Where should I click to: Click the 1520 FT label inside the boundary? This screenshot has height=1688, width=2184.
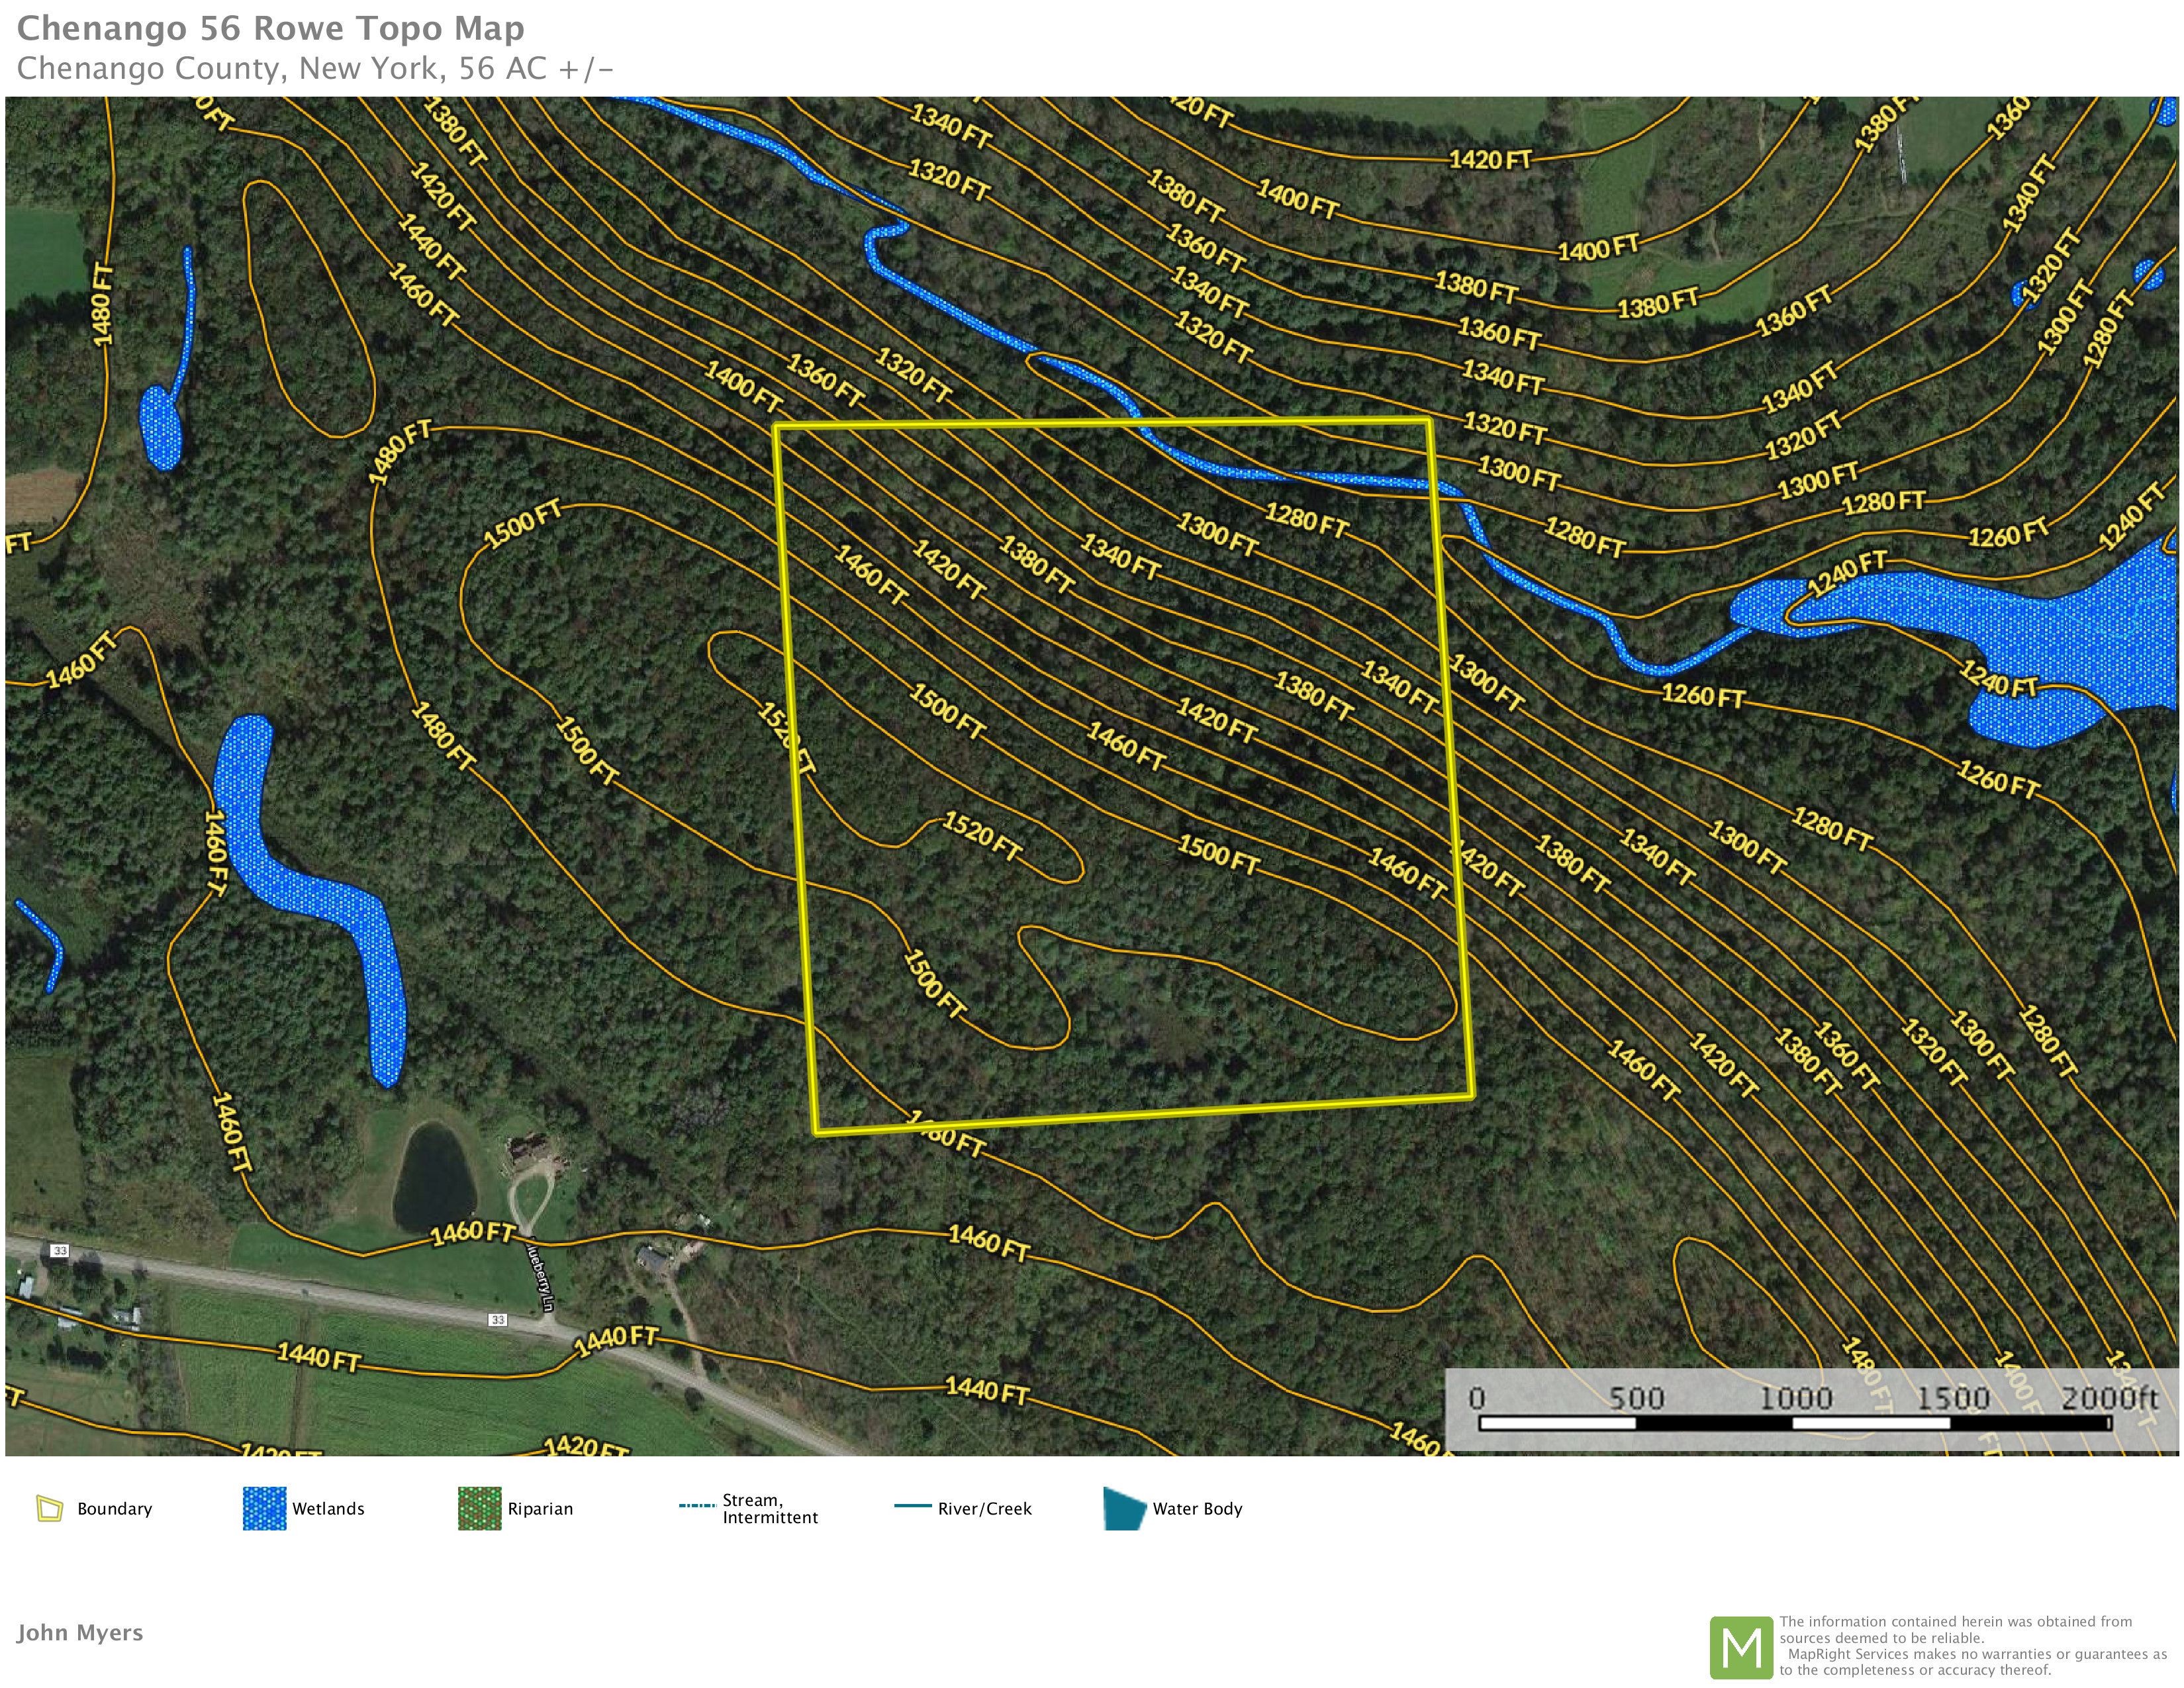982,837
